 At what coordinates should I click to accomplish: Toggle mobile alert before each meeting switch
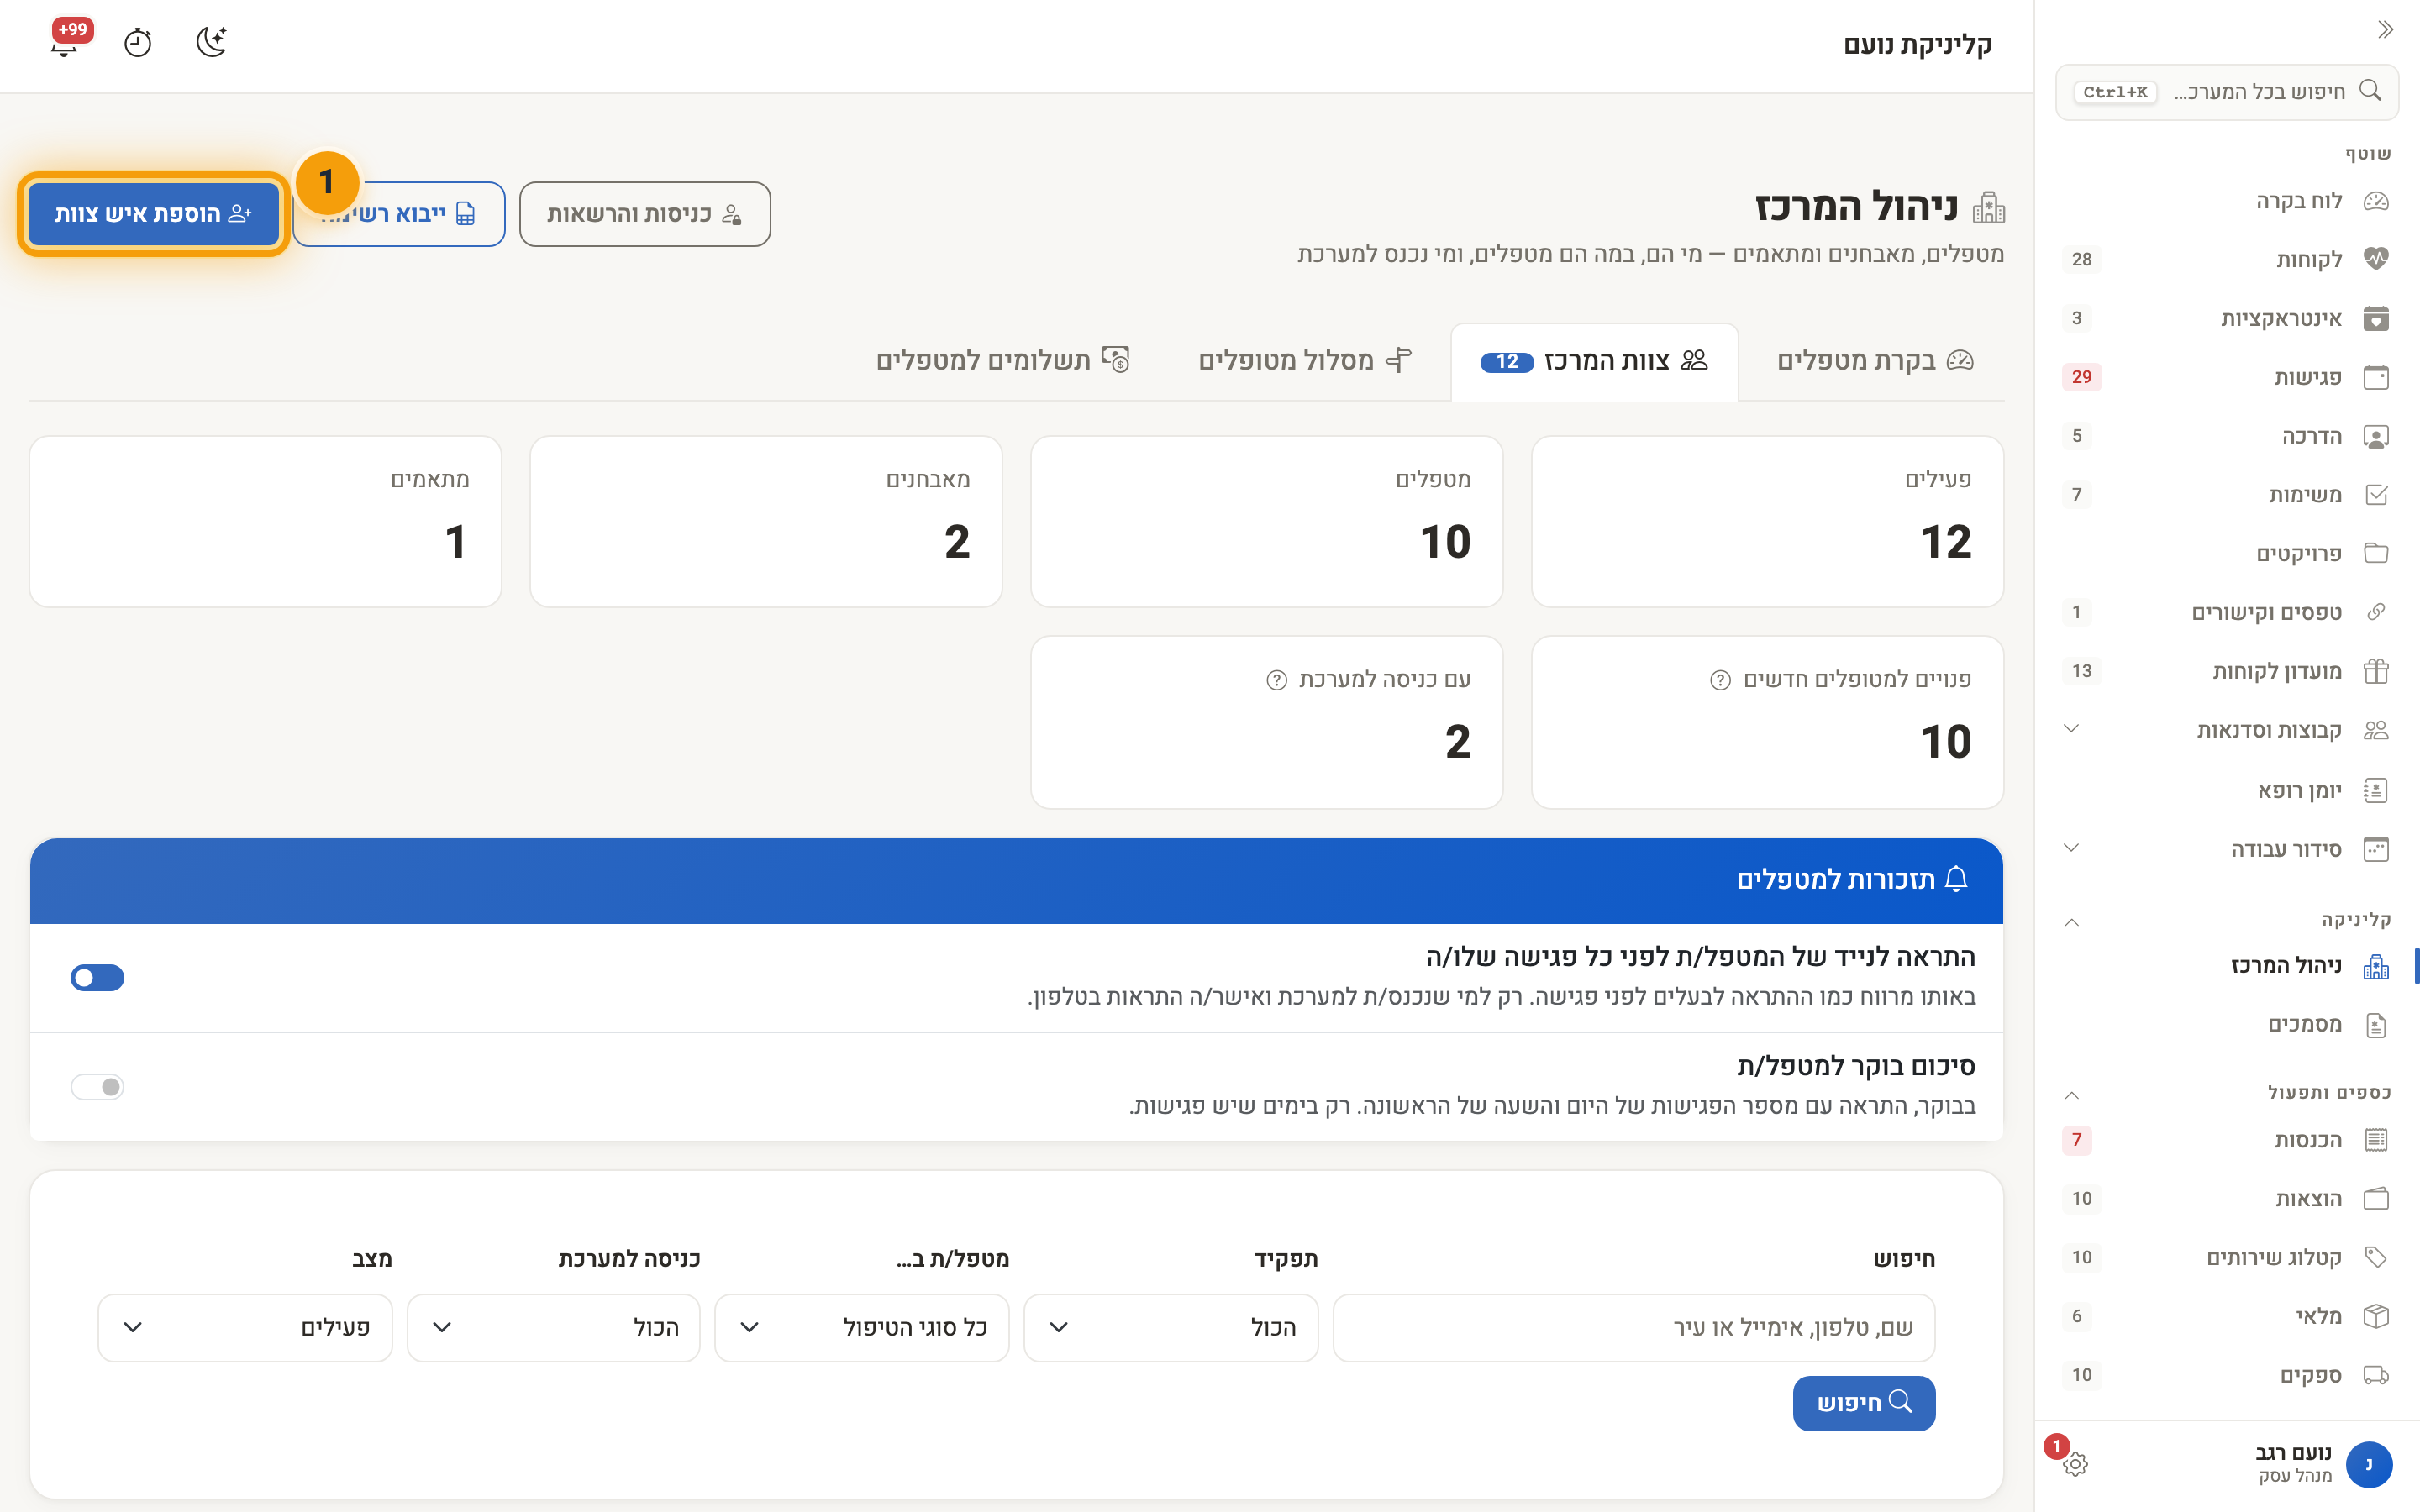pos(97,977)
